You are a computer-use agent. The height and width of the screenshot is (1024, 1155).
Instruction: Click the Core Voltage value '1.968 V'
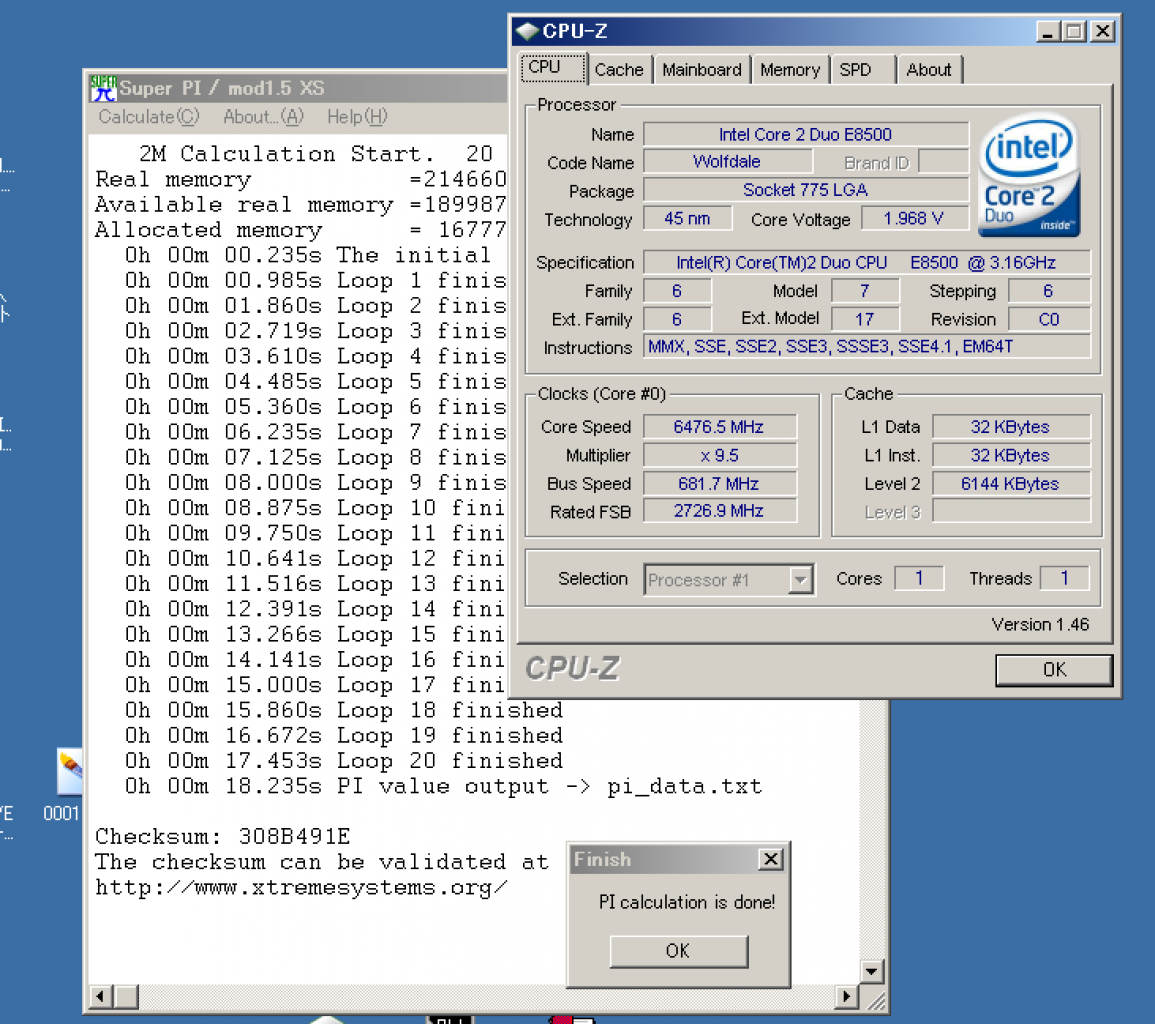pos(913,219)
